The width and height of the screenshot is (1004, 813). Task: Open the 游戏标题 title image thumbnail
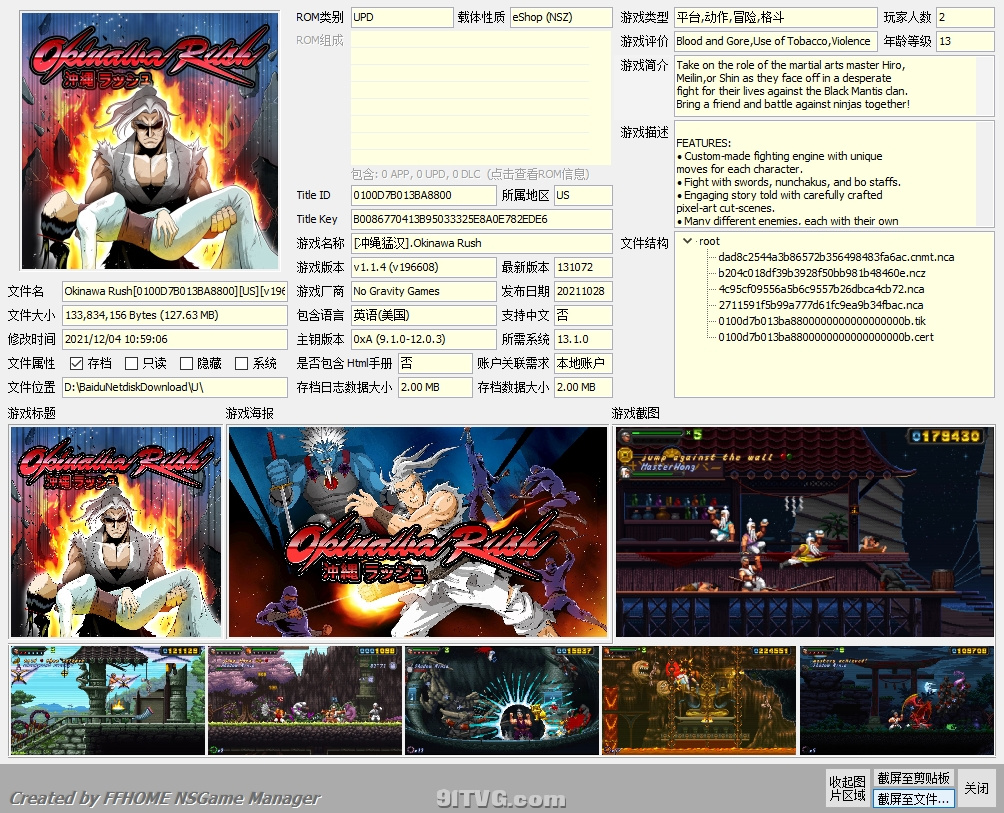pos(115,532)
